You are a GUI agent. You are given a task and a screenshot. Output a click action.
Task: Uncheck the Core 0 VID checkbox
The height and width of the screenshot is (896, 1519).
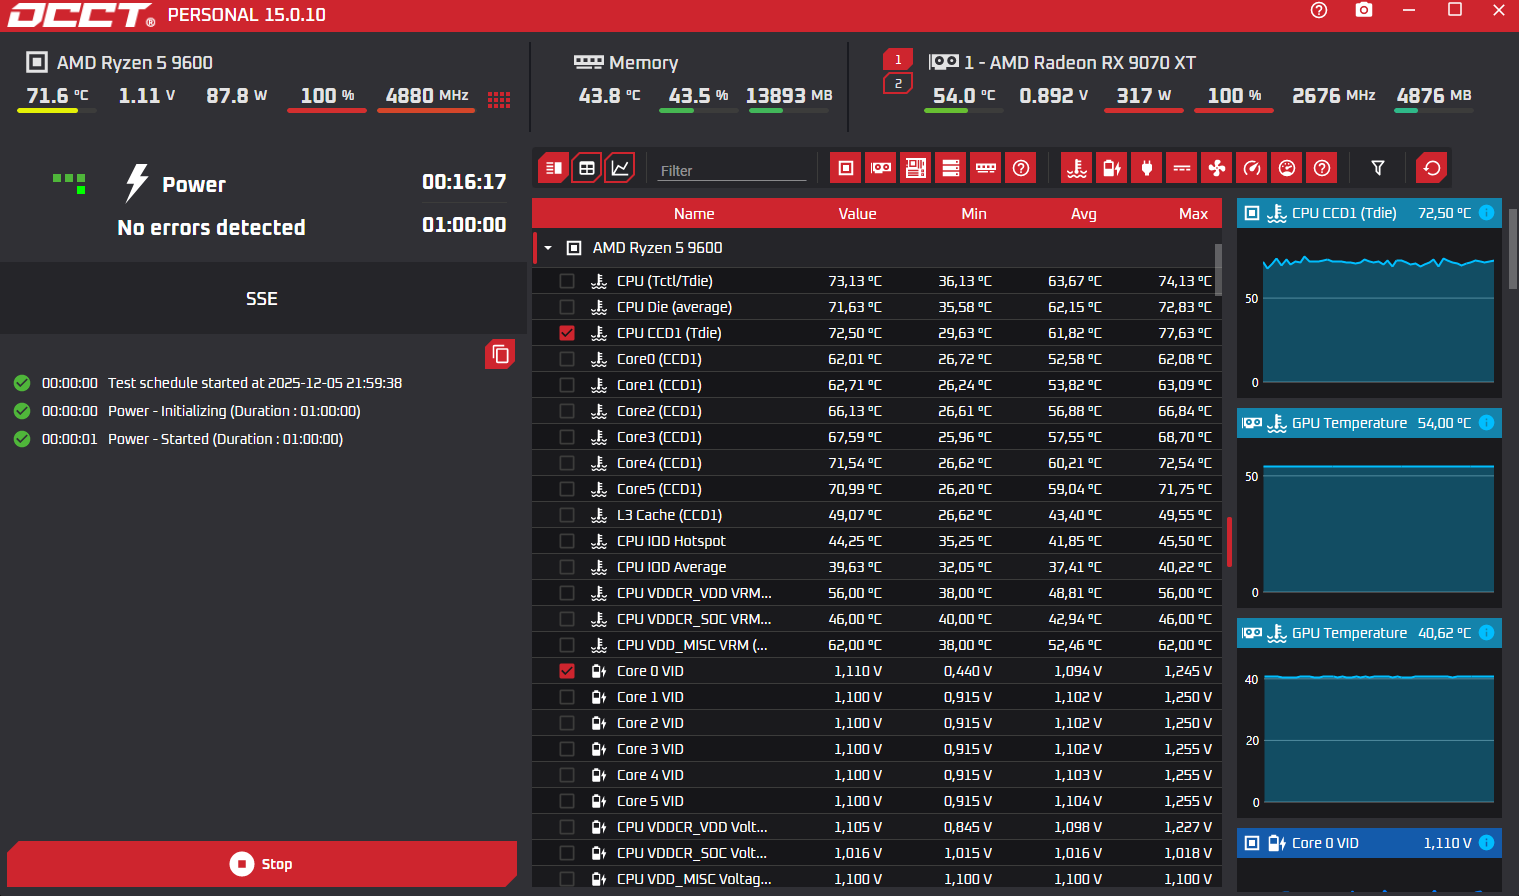tap(567, 671)
